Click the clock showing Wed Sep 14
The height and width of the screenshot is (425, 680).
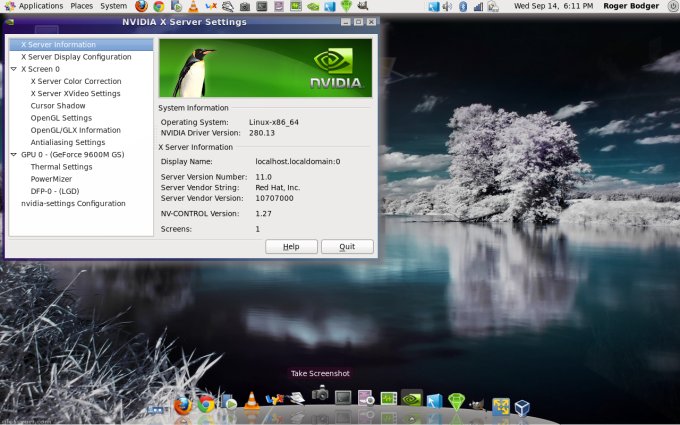(551, 6)
